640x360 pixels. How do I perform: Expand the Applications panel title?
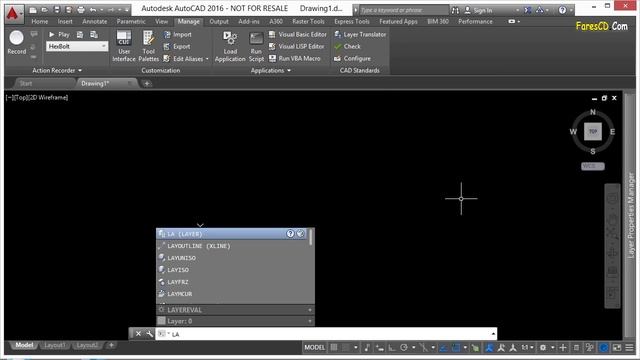271,71
